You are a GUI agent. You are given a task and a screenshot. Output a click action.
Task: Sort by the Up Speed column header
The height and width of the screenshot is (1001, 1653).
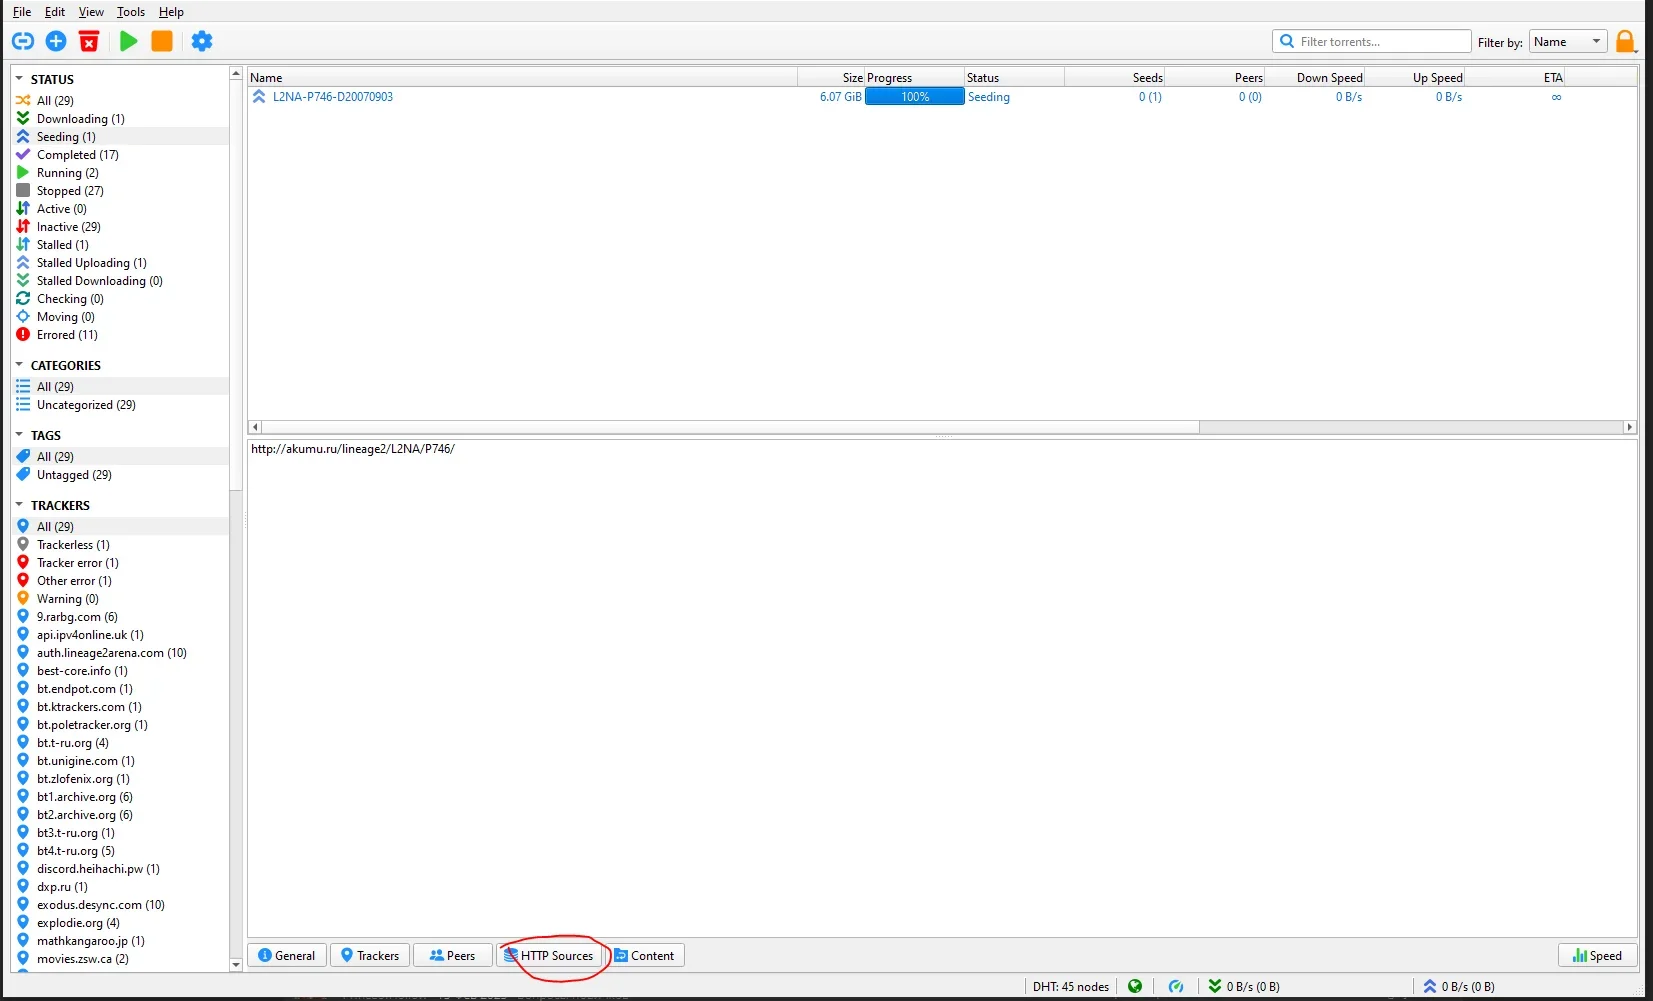[1415, 77]
